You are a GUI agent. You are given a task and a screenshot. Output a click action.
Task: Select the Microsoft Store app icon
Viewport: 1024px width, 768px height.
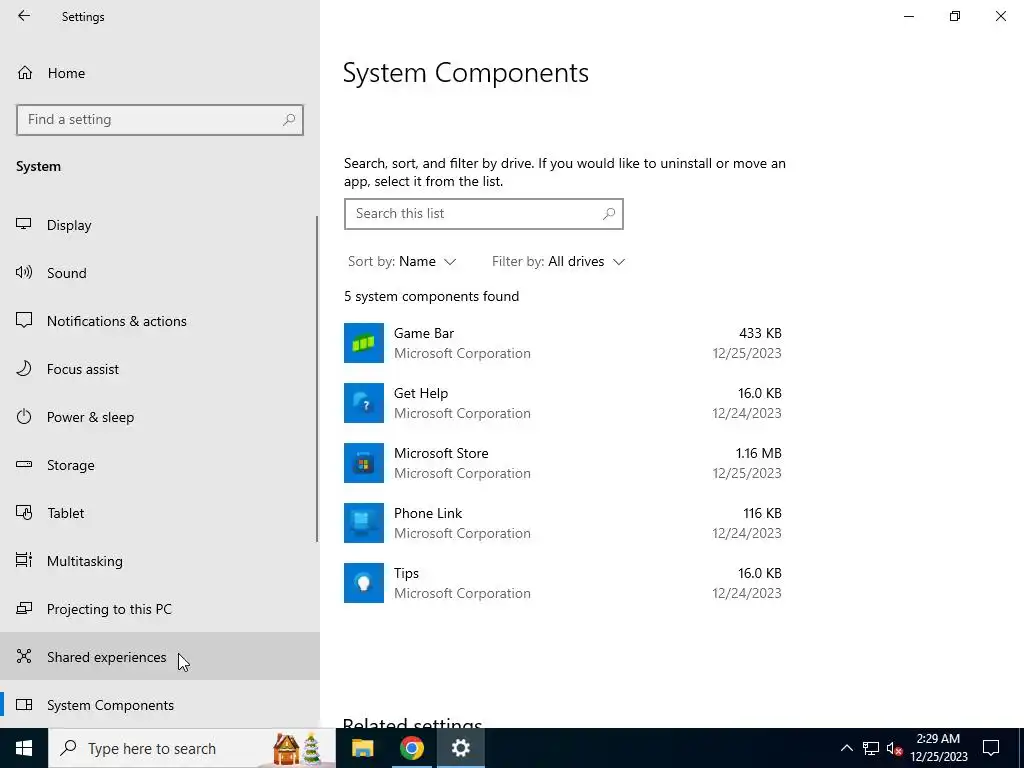(364, 463)
